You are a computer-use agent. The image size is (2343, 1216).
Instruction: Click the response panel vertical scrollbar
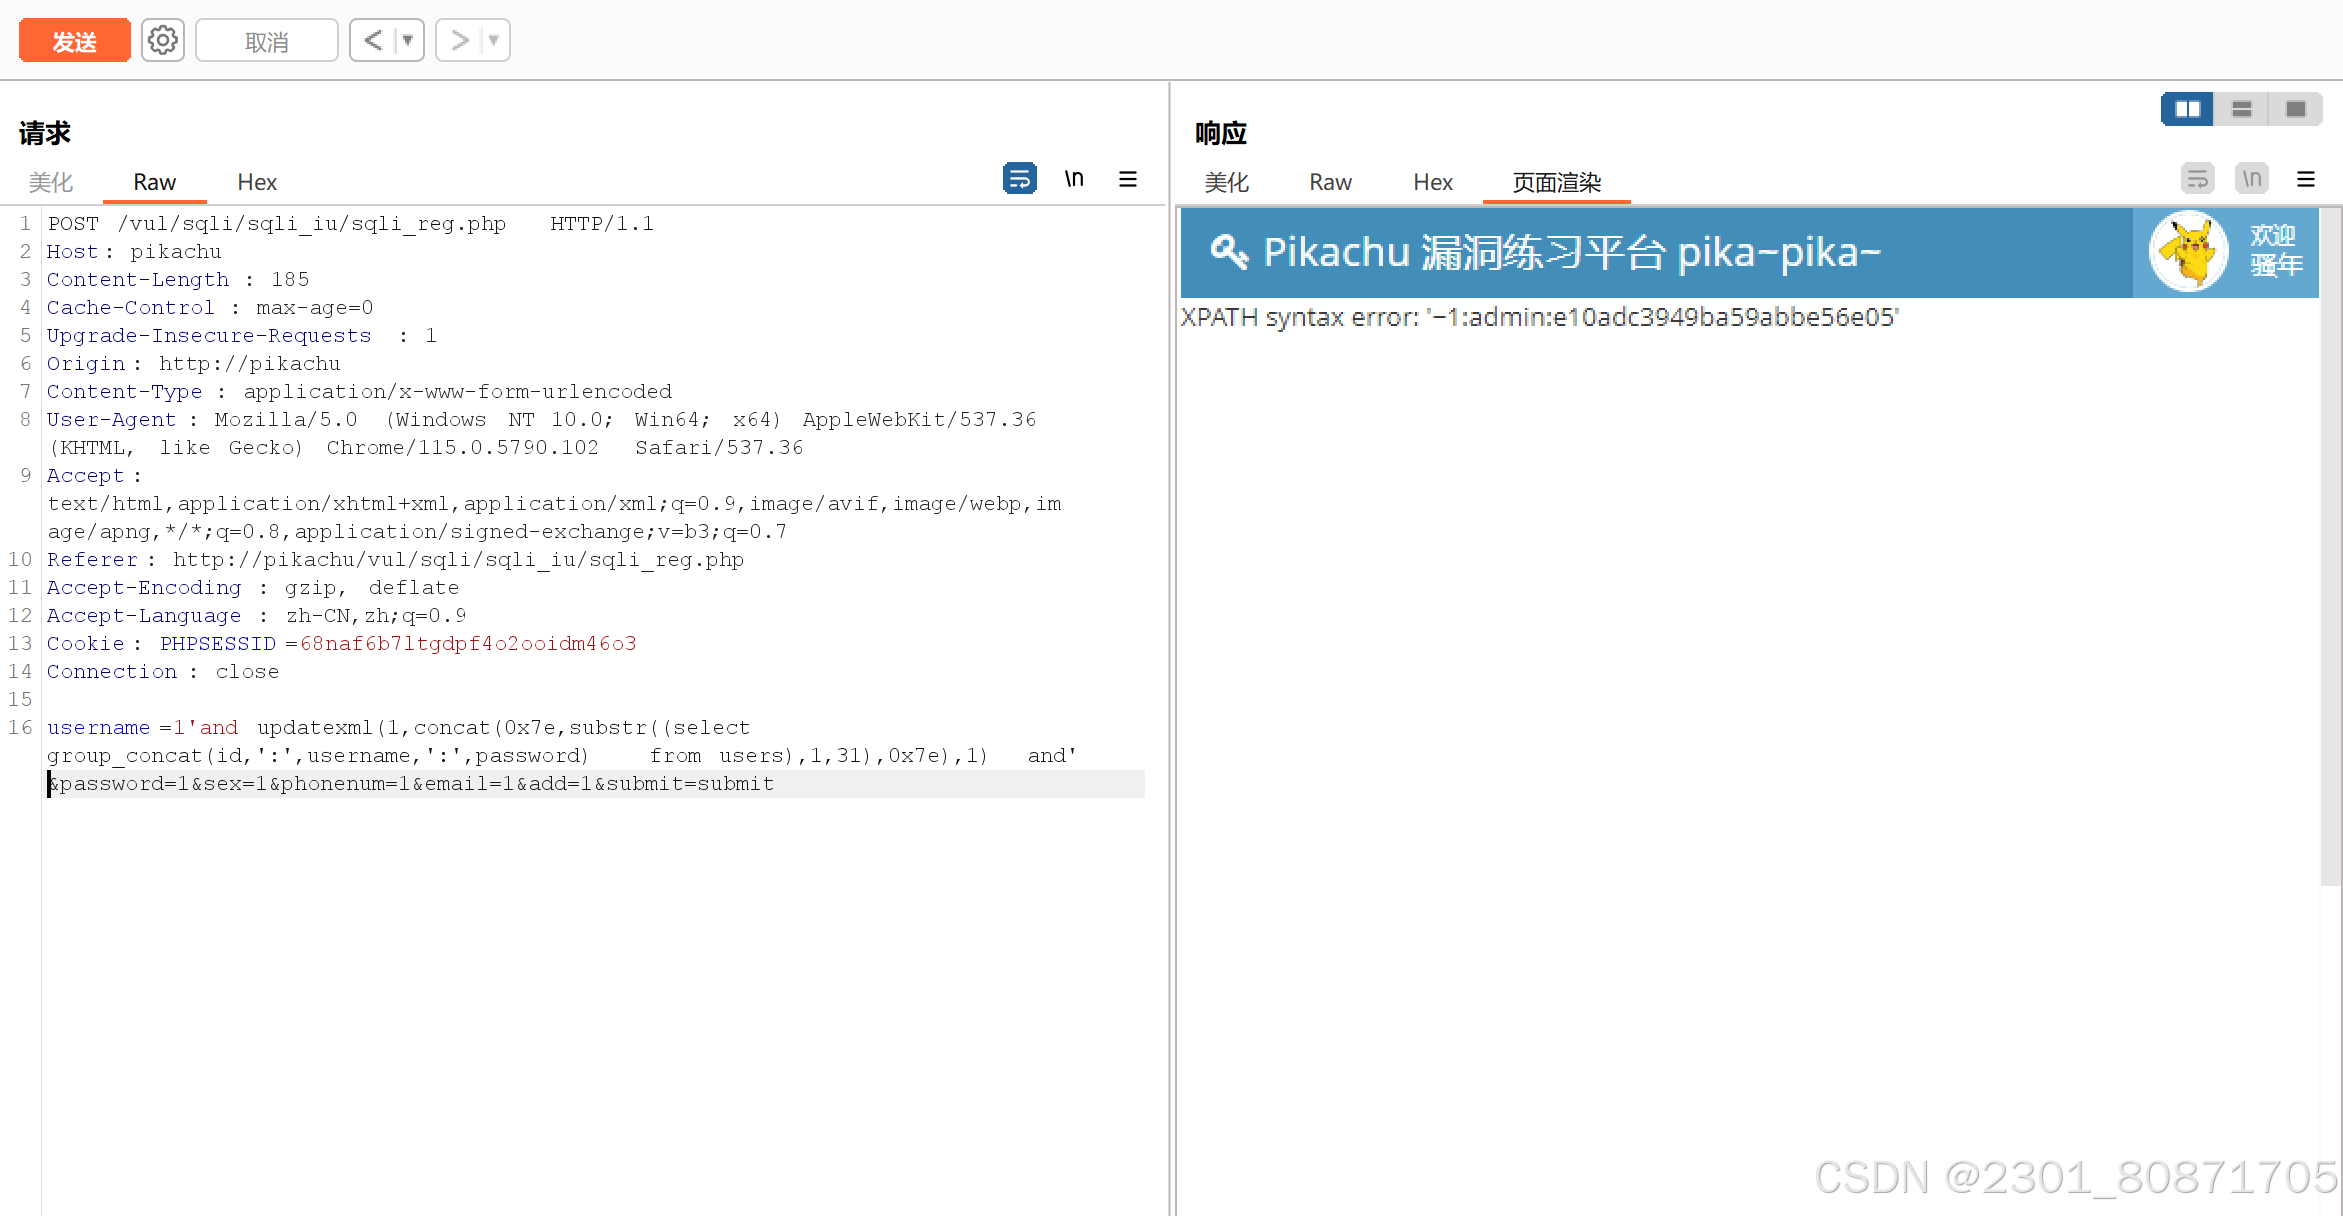[2330, 545]
